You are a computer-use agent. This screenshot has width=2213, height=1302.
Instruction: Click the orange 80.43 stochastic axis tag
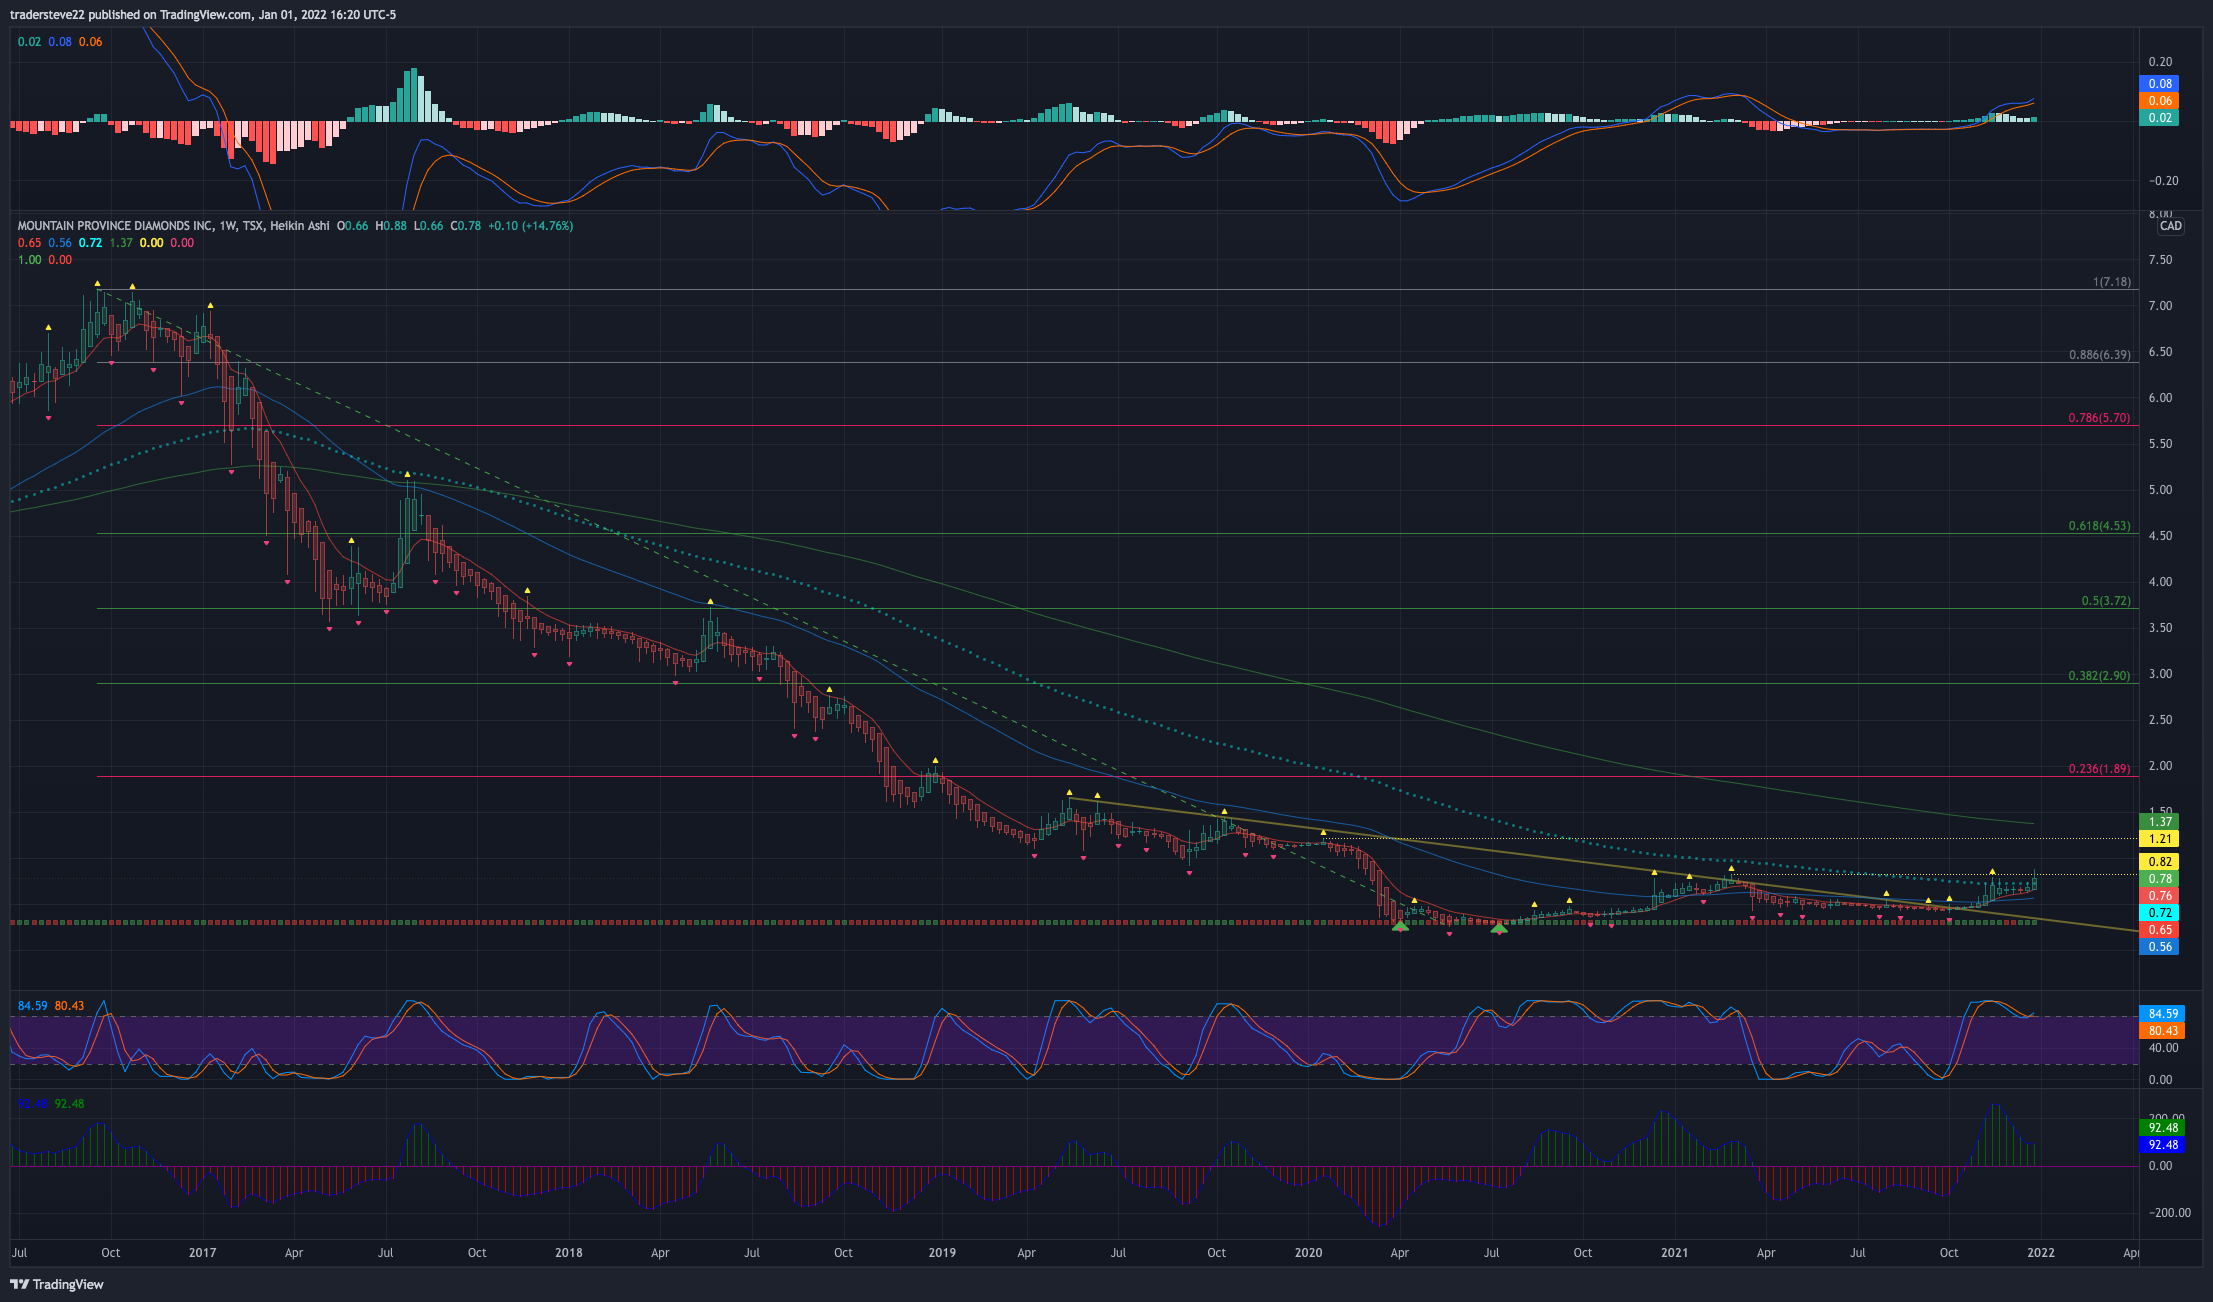[2162, 1031]
